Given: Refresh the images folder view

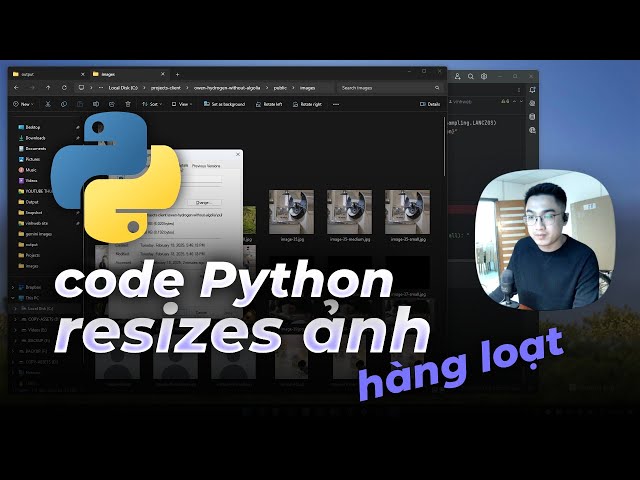Looking at the screenshot, I should coord(64,88).
